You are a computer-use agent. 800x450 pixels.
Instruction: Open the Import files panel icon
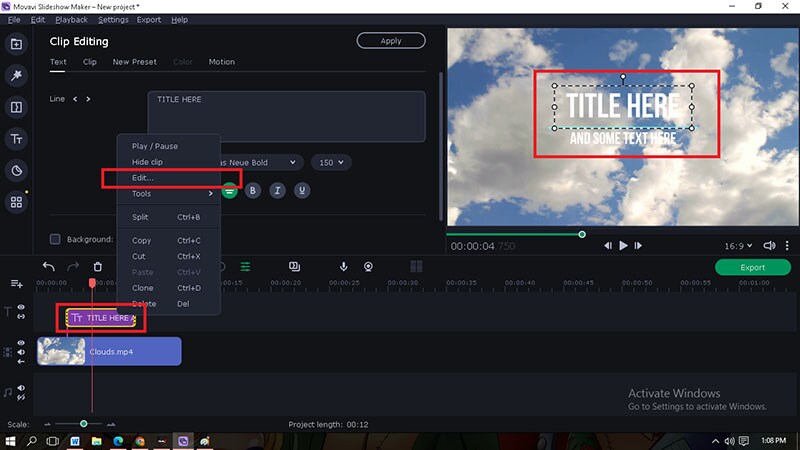click(x=16, y=44)
